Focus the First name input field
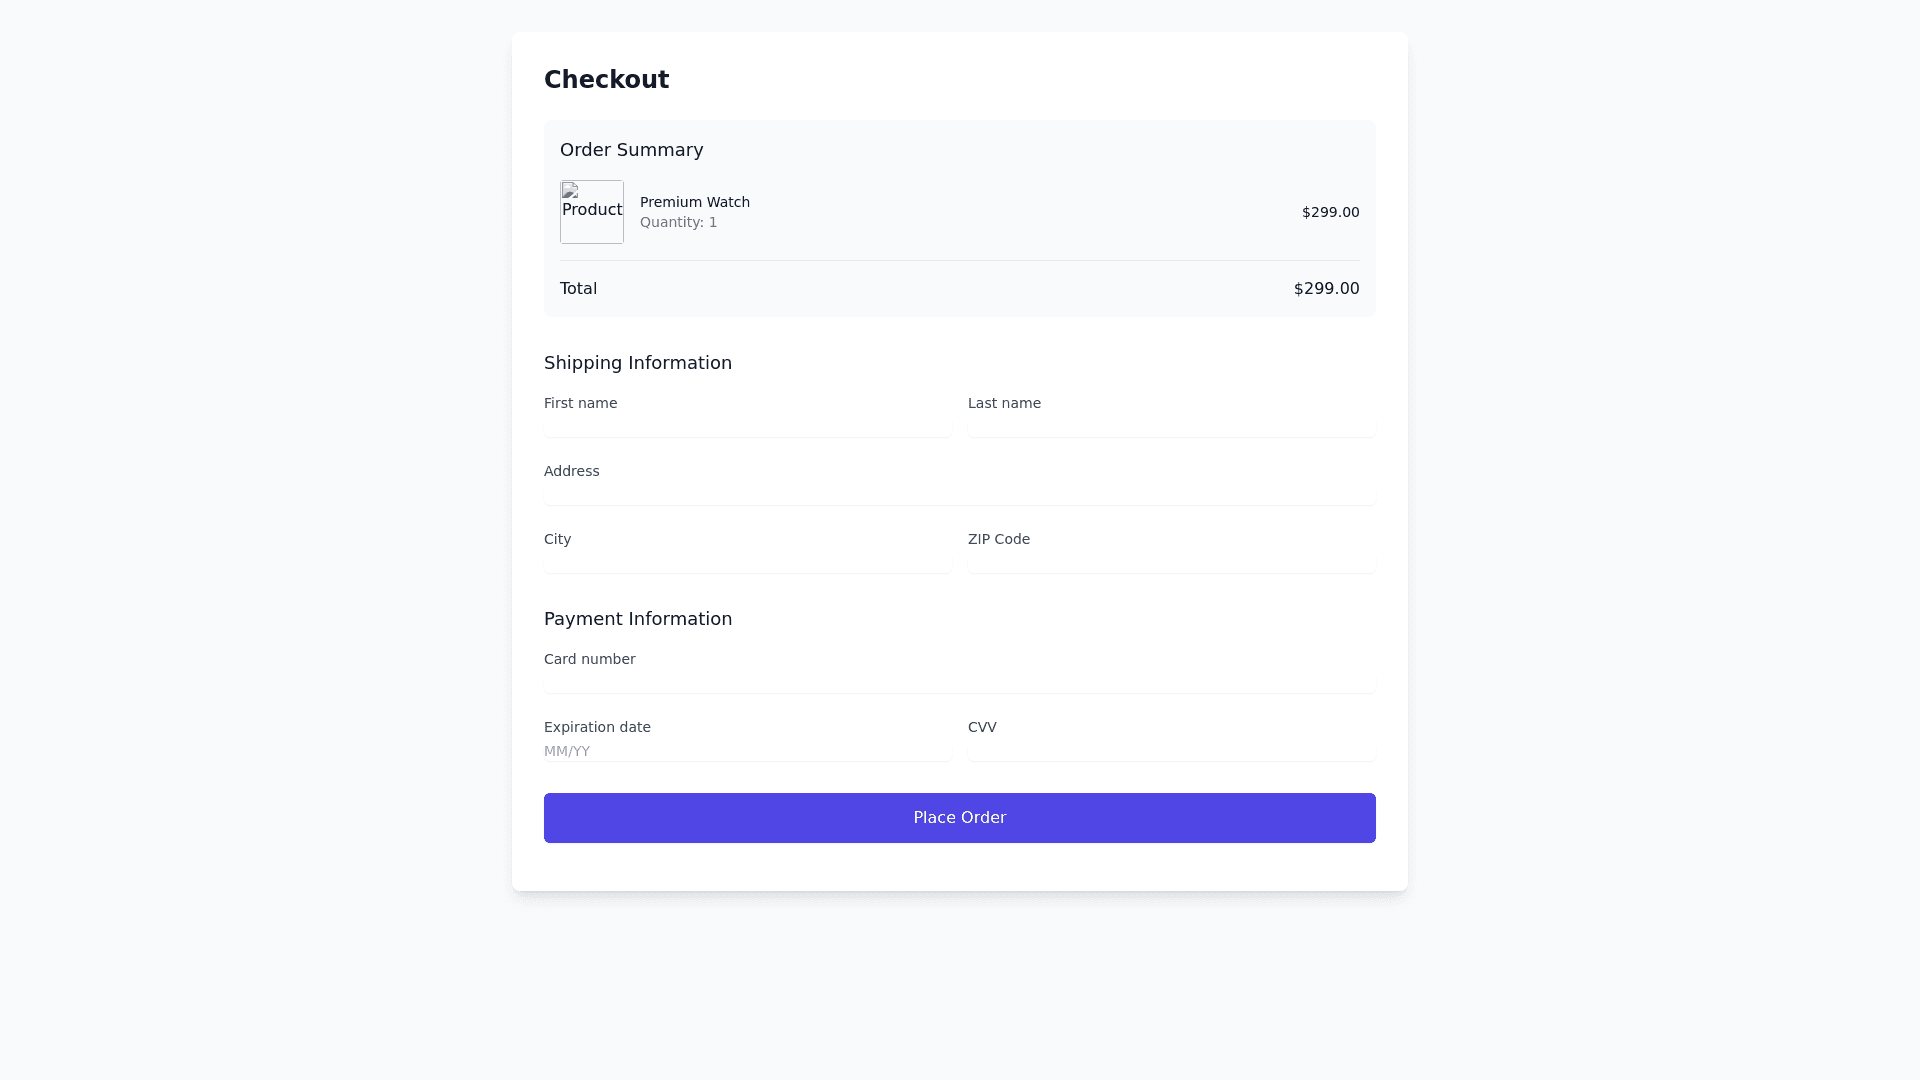Image resolution: width=1920 pixels, height=1080 pixels. pyautogui.click(x=747, y=426)
